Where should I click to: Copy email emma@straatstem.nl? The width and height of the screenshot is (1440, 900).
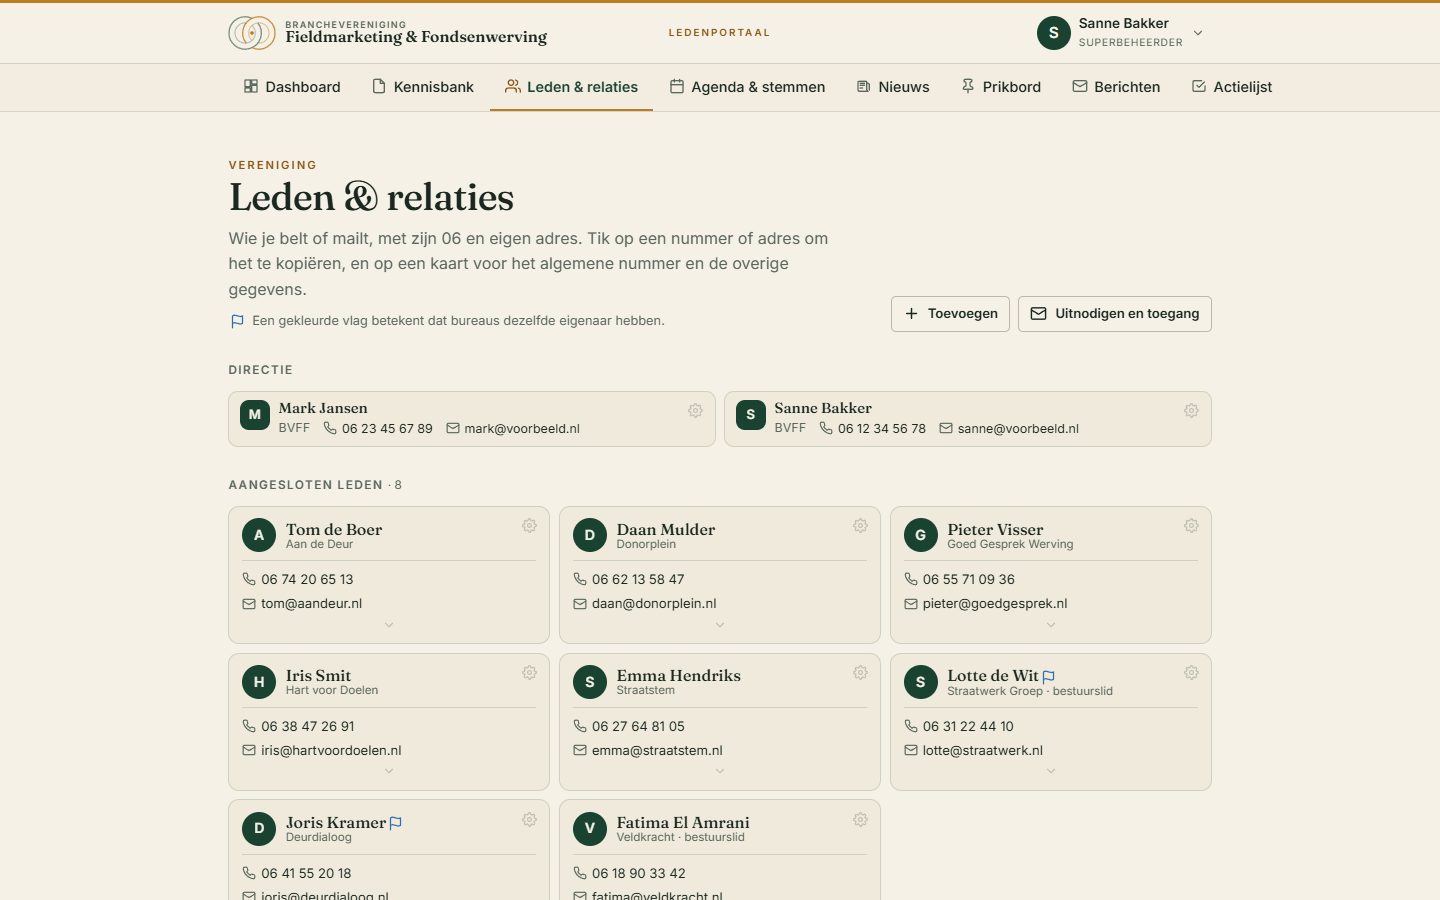[648, 751]
